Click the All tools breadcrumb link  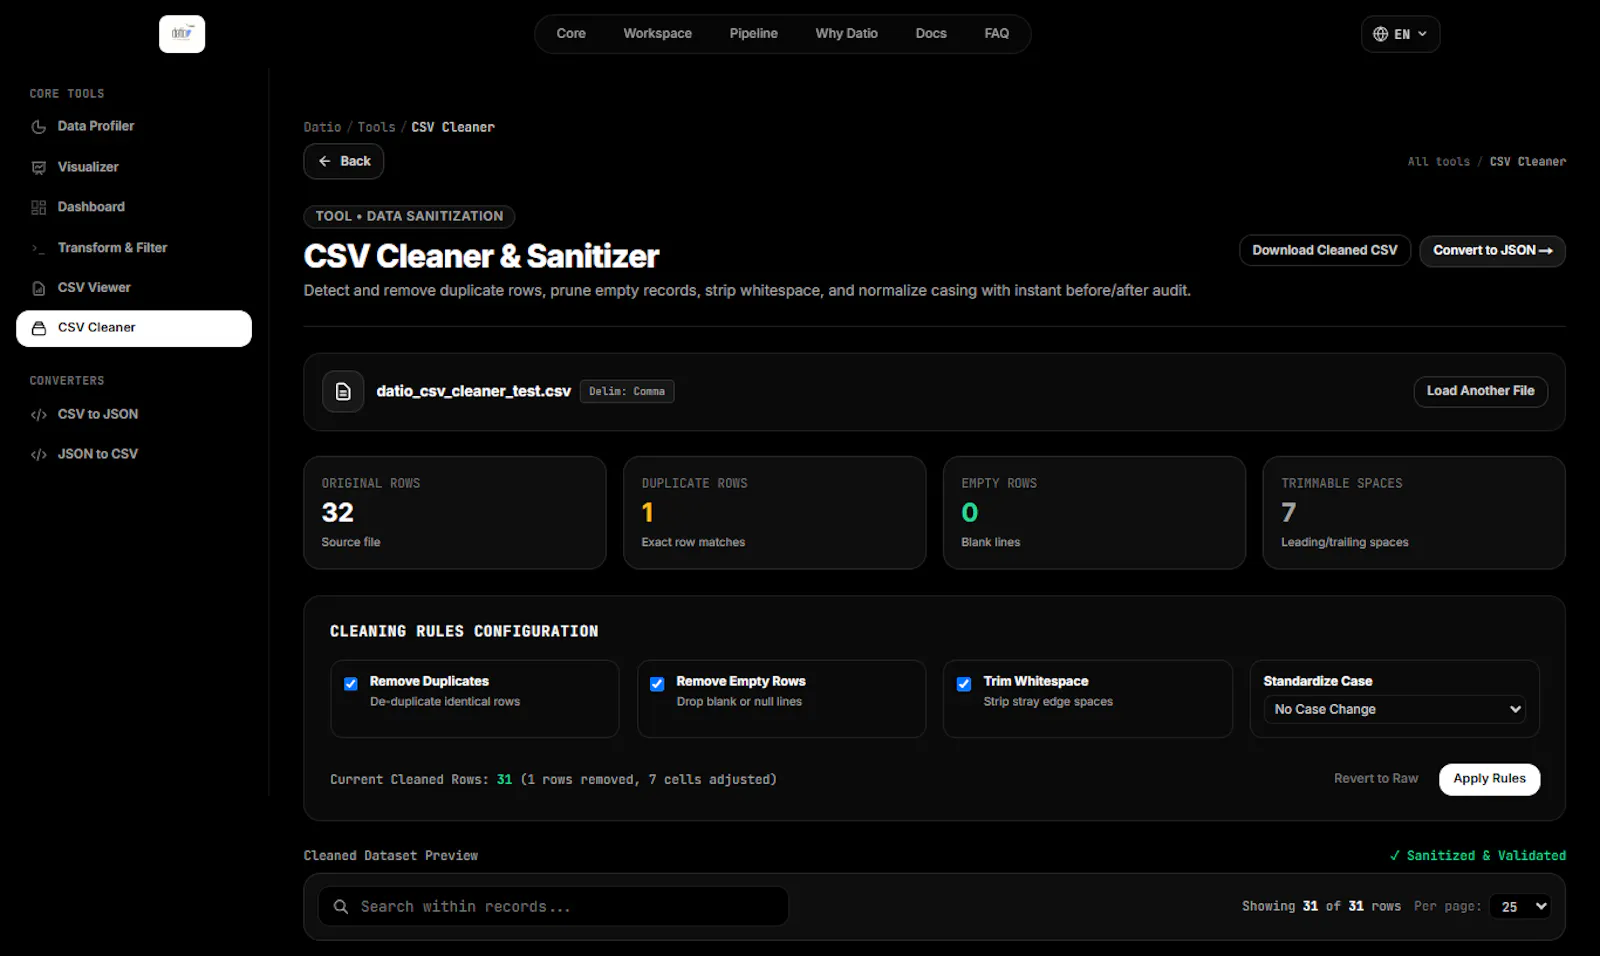[x=1439, y=161]
